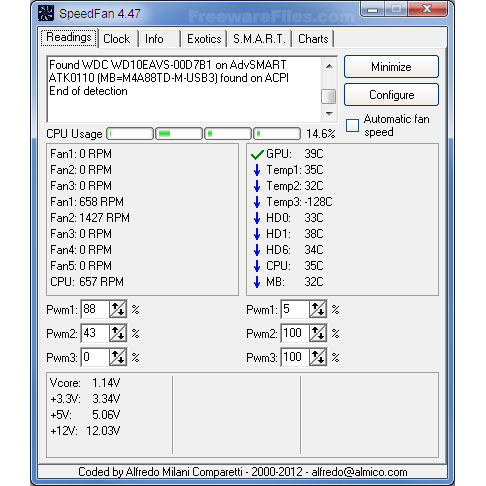Click right Pwm2 value field showing 100

(x=295, y=334)
